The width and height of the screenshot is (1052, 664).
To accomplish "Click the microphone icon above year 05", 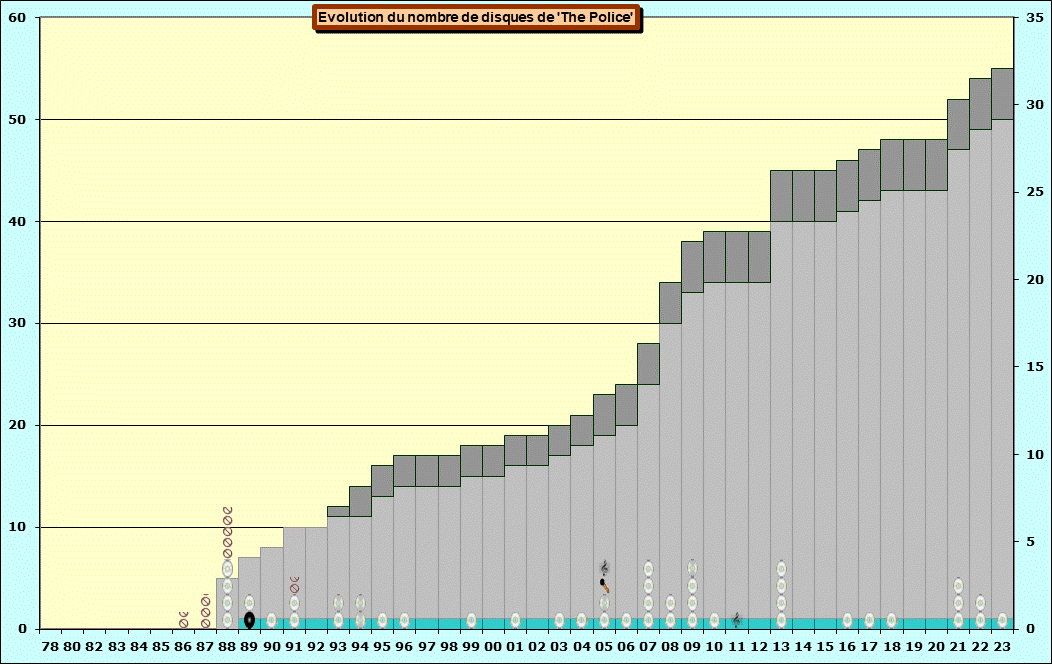I will (604, 586).
